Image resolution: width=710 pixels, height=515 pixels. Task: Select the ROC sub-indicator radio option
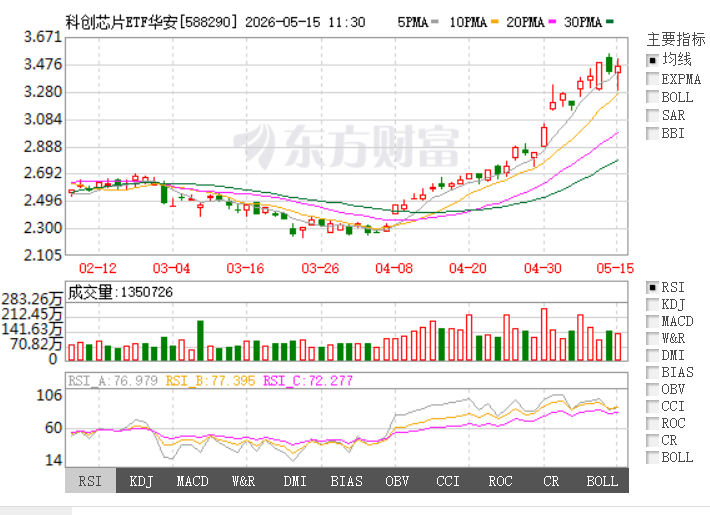click(652, 423)
